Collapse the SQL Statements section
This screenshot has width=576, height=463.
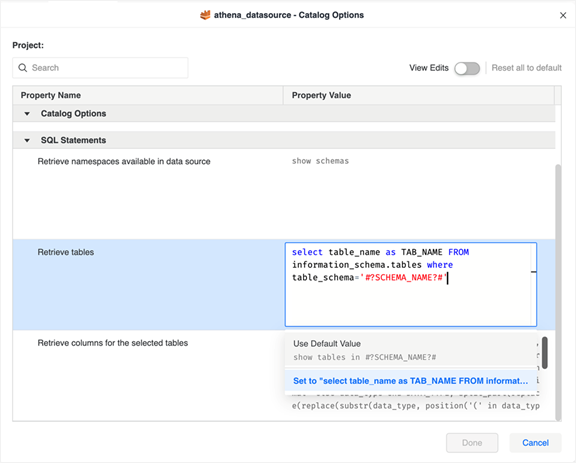click(27, 140)
